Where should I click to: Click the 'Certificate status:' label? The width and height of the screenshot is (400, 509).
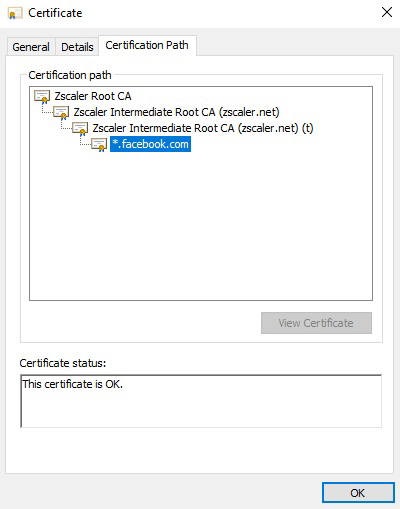63,363
